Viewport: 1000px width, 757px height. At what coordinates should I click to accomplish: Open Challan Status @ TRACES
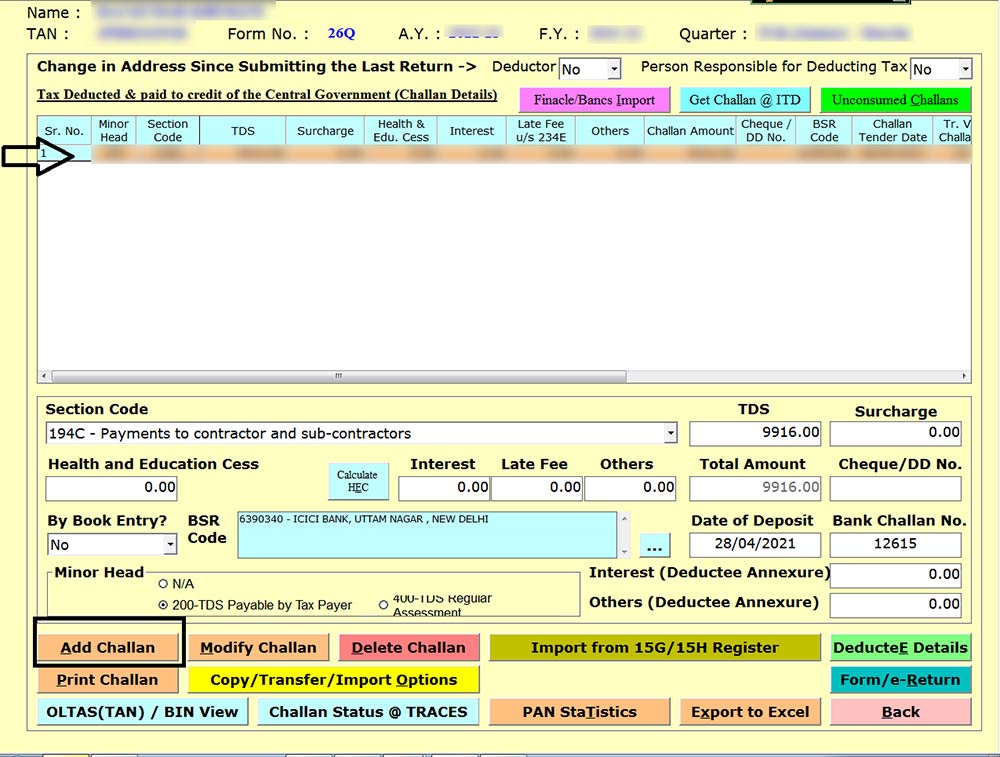point(368,712)
